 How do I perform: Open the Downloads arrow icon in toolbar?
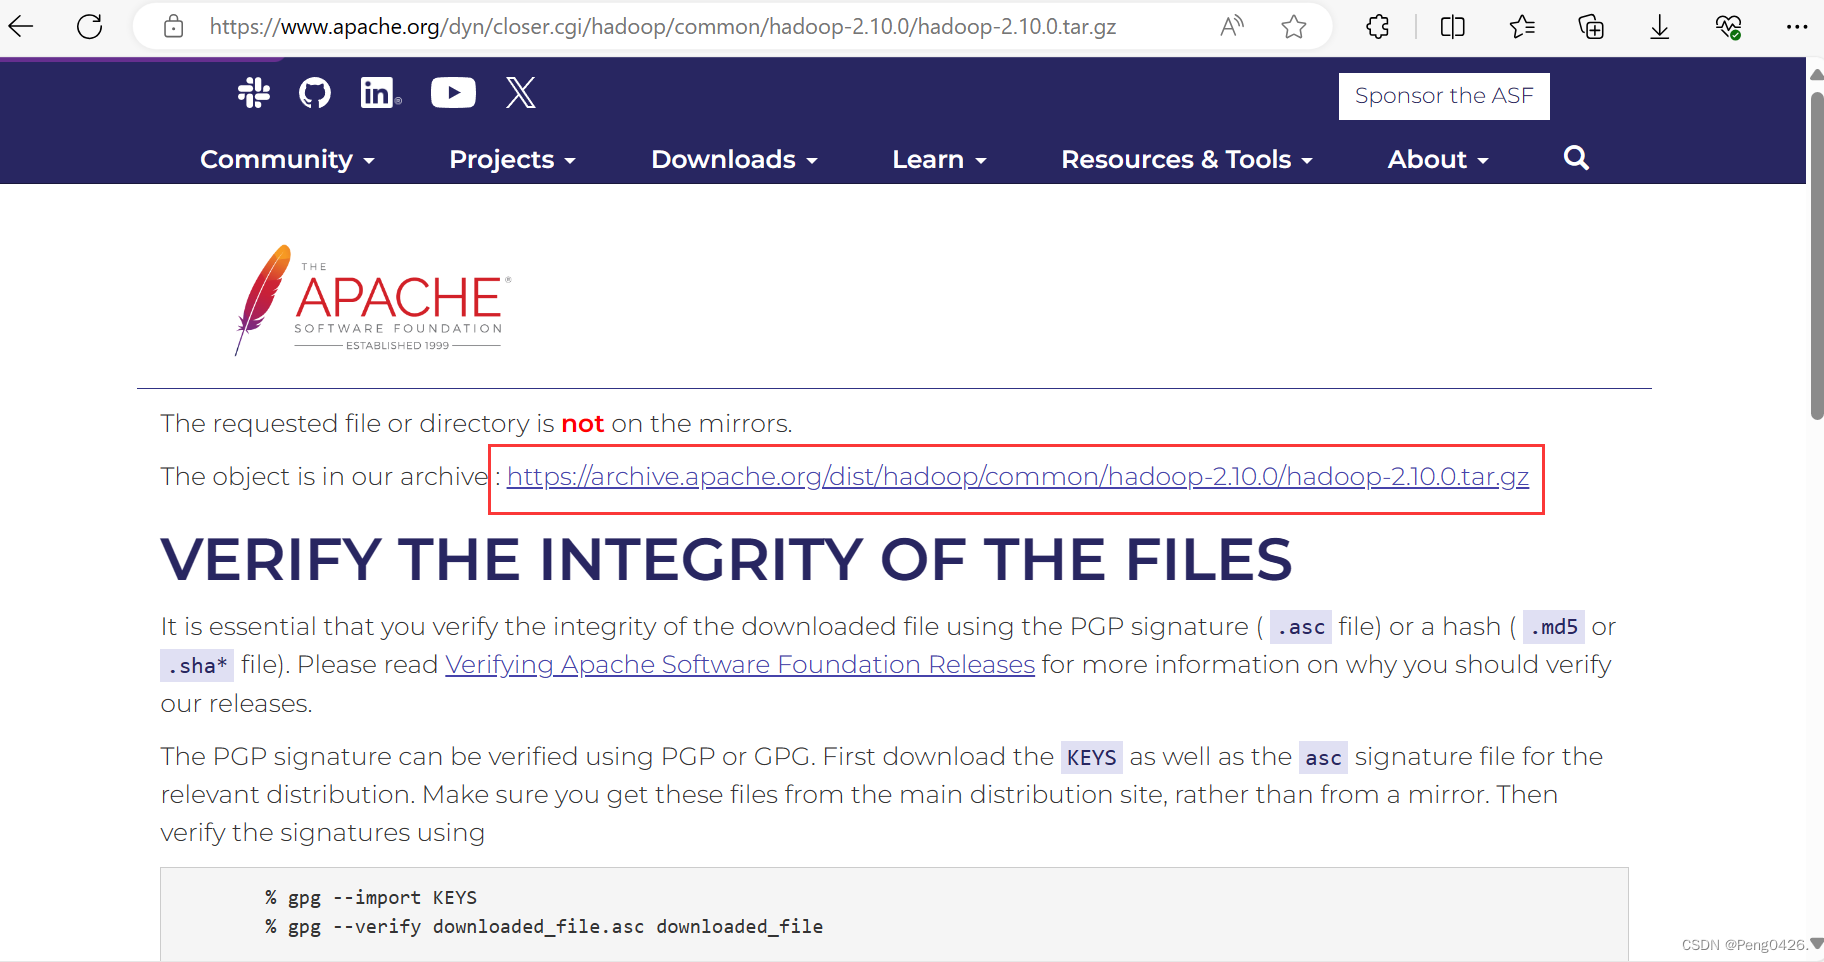pyautogui.click(x=1660, y=27)
